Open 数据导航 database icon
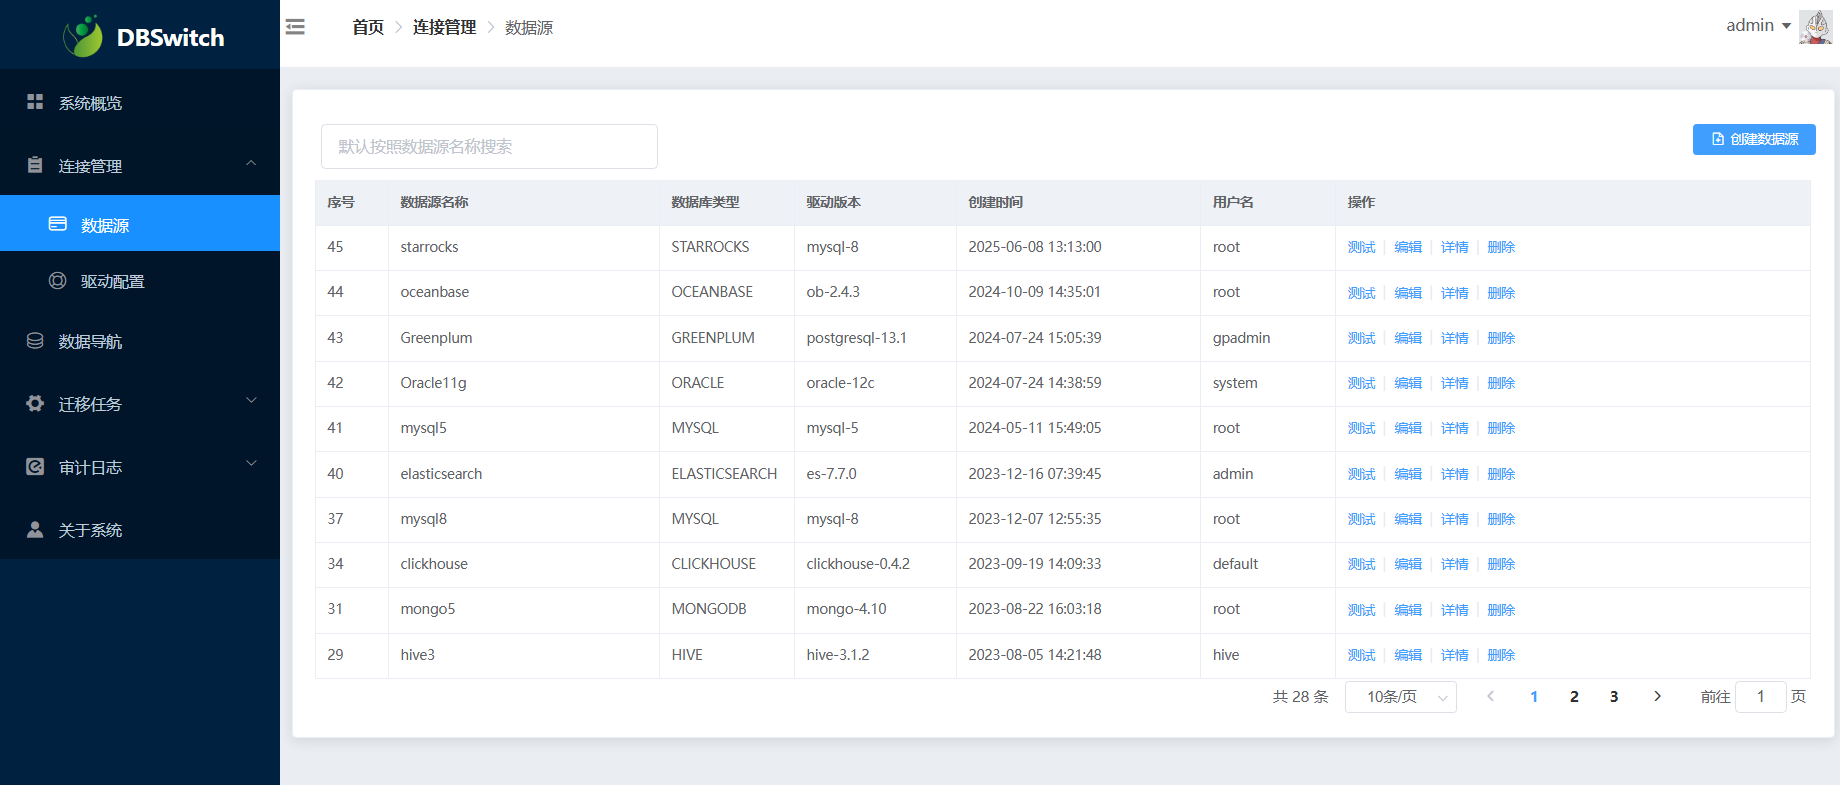1840x785 pixels. (35, 341)
